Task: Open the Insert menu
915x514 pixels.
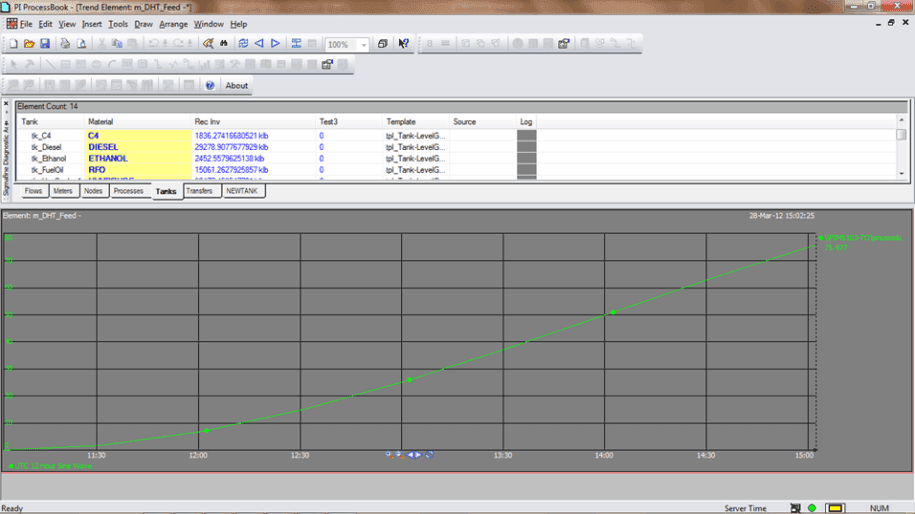Action: (x=92, y=24)
